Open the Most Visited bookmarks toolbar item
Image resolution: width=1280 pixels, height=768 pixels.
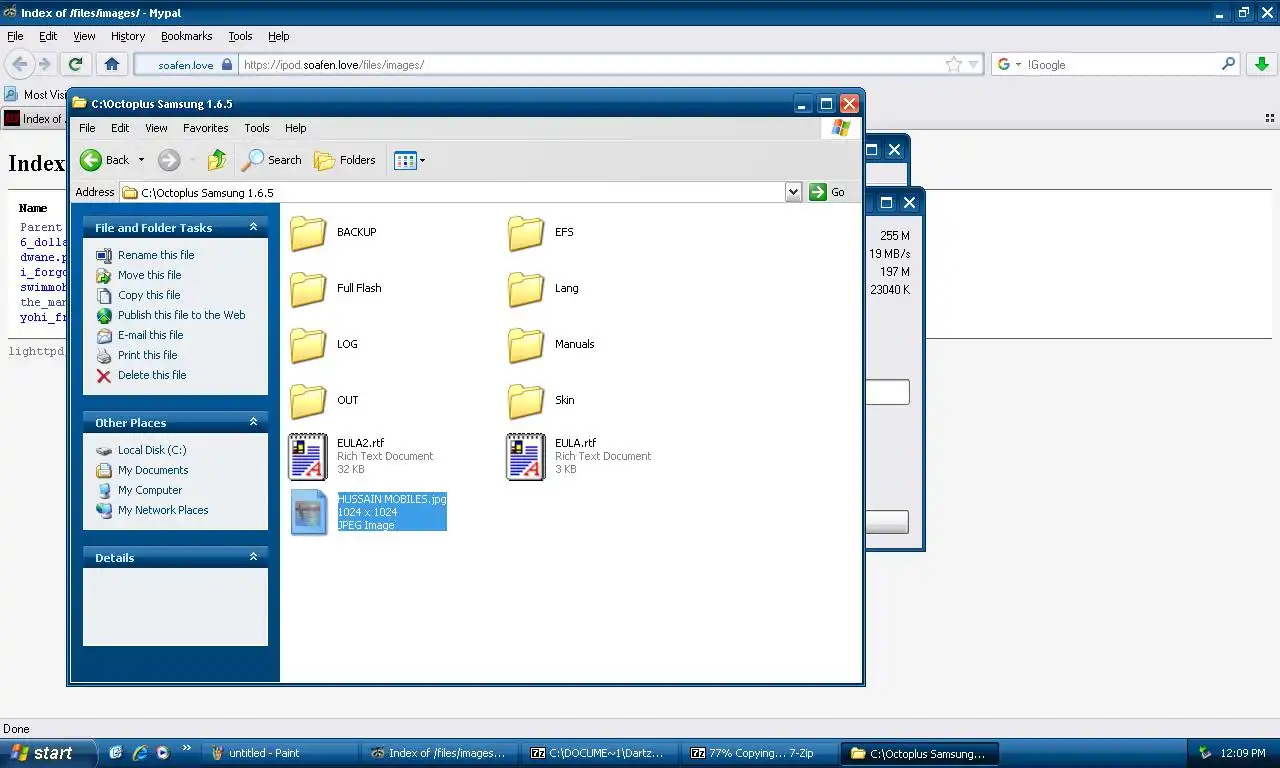35,95
